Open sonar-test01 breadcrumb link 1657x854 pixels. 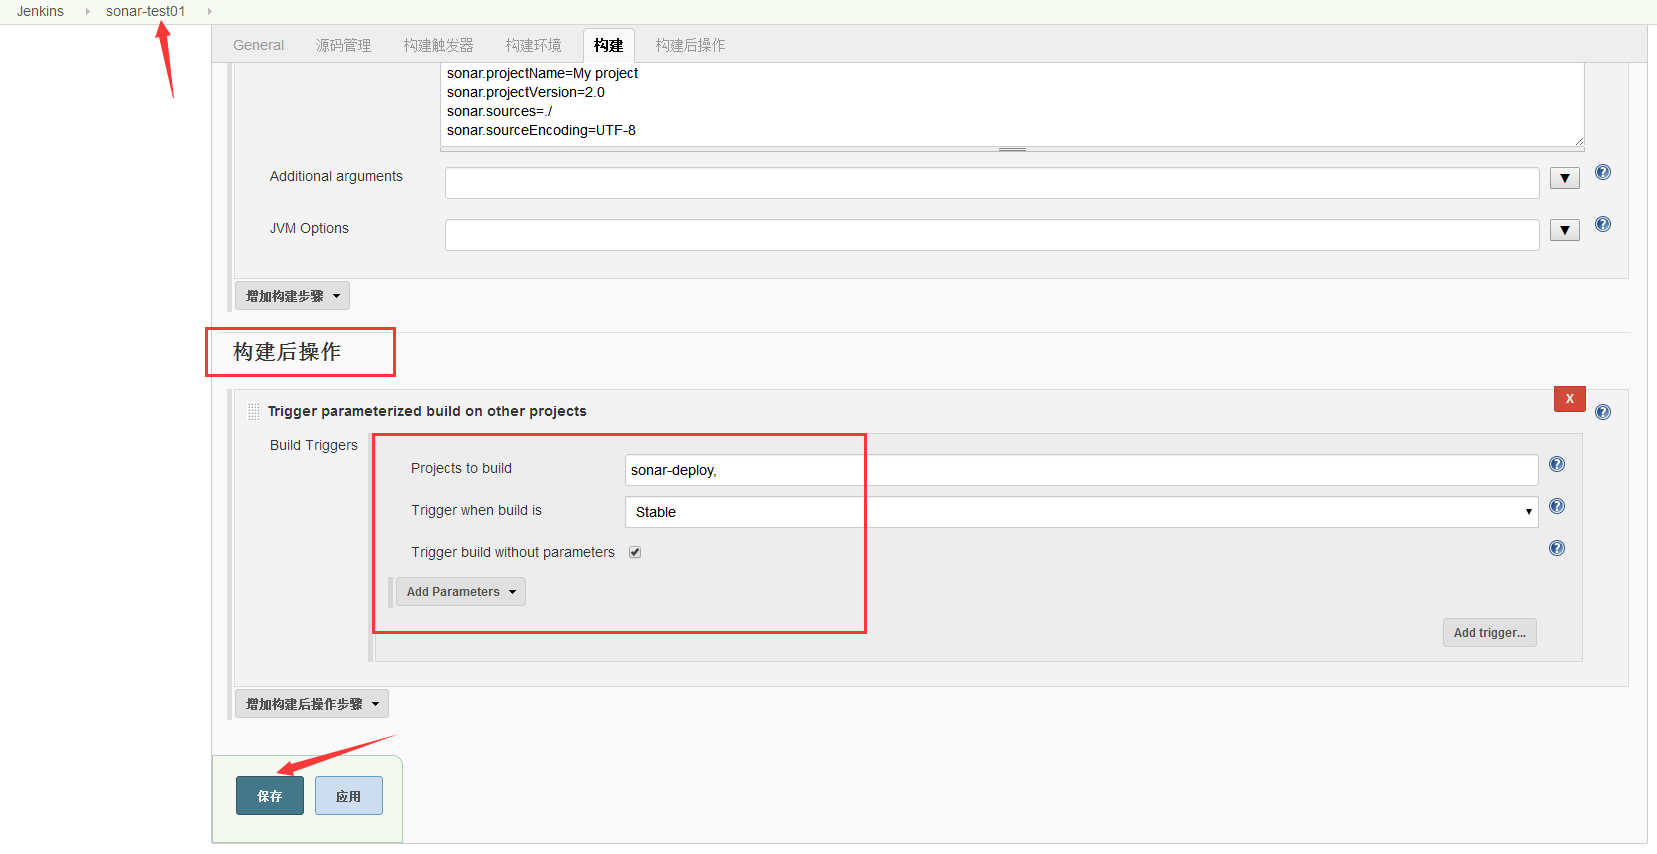pos(146,11)
